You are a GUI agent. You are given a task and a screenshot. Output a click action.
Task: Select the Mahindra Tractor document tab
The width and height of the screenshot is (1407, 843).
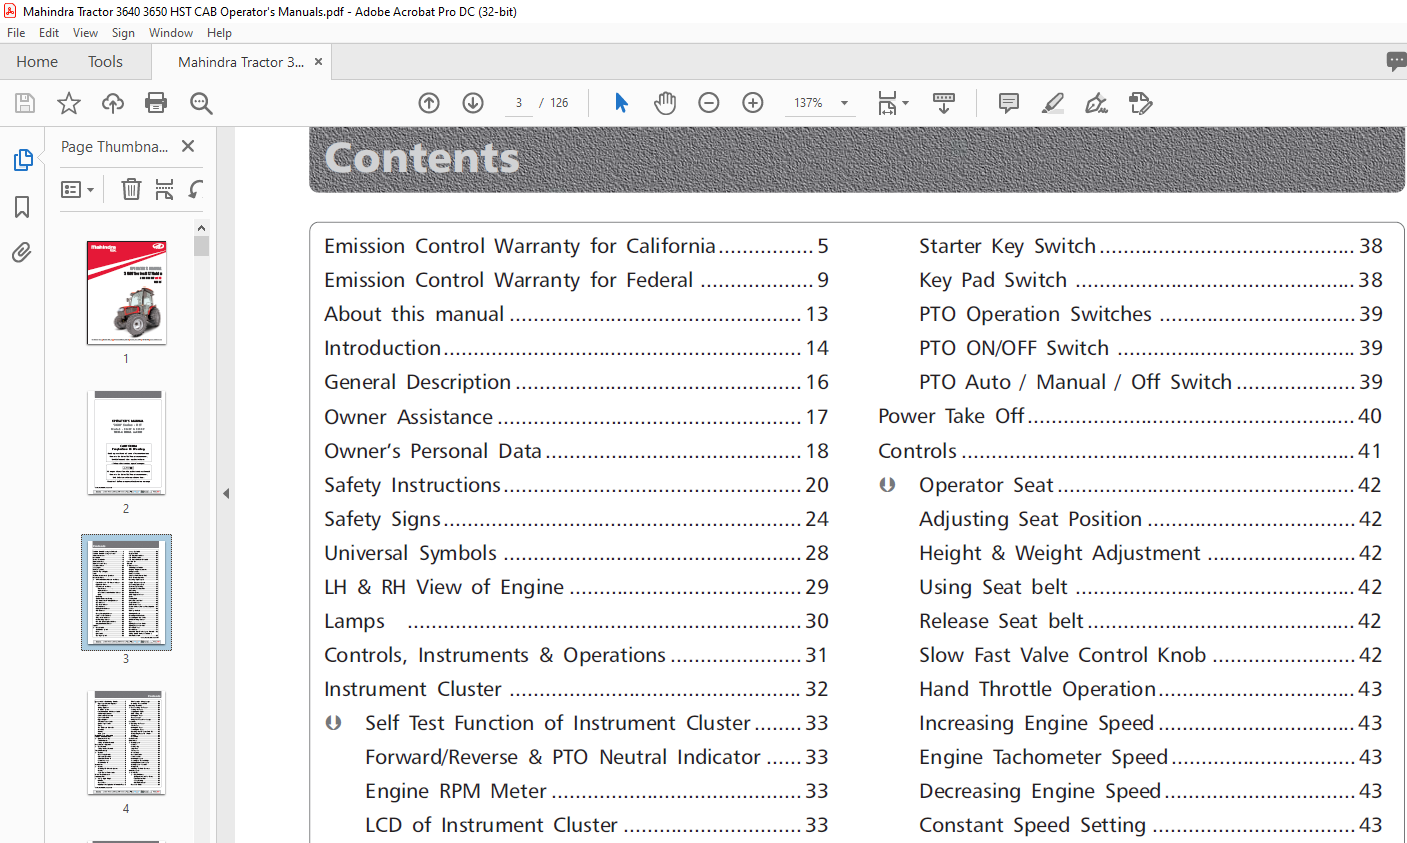point(241,61)
